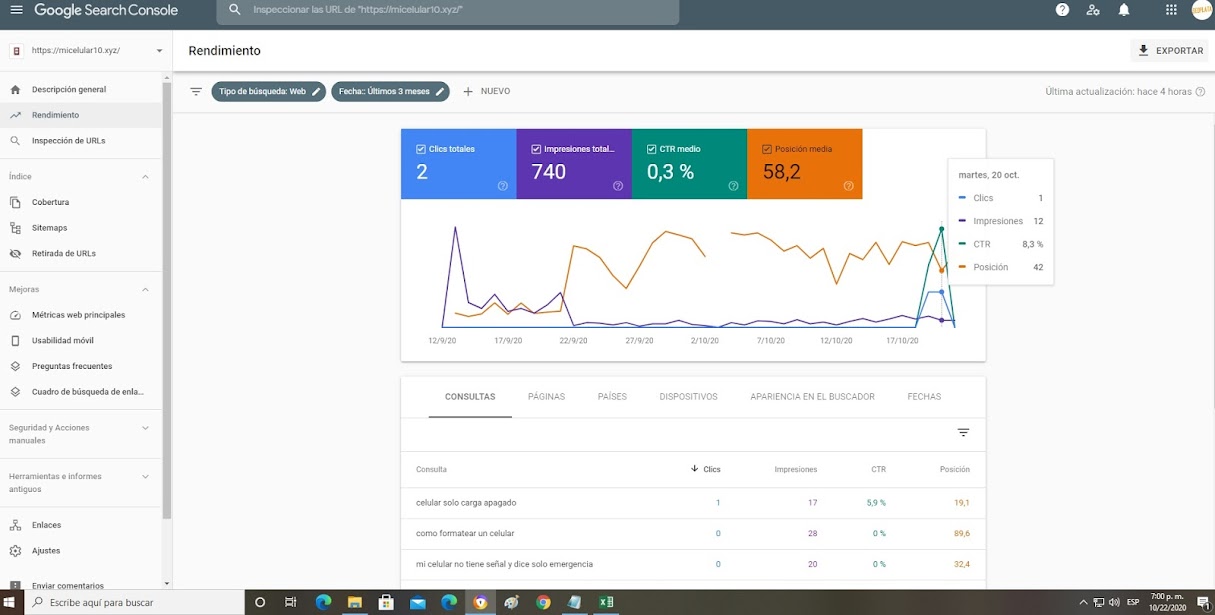The height and width of the screenshot is (615, 1215).
Task: Click the Impresiones totales purple metric card
Action: tap(574, 164)
